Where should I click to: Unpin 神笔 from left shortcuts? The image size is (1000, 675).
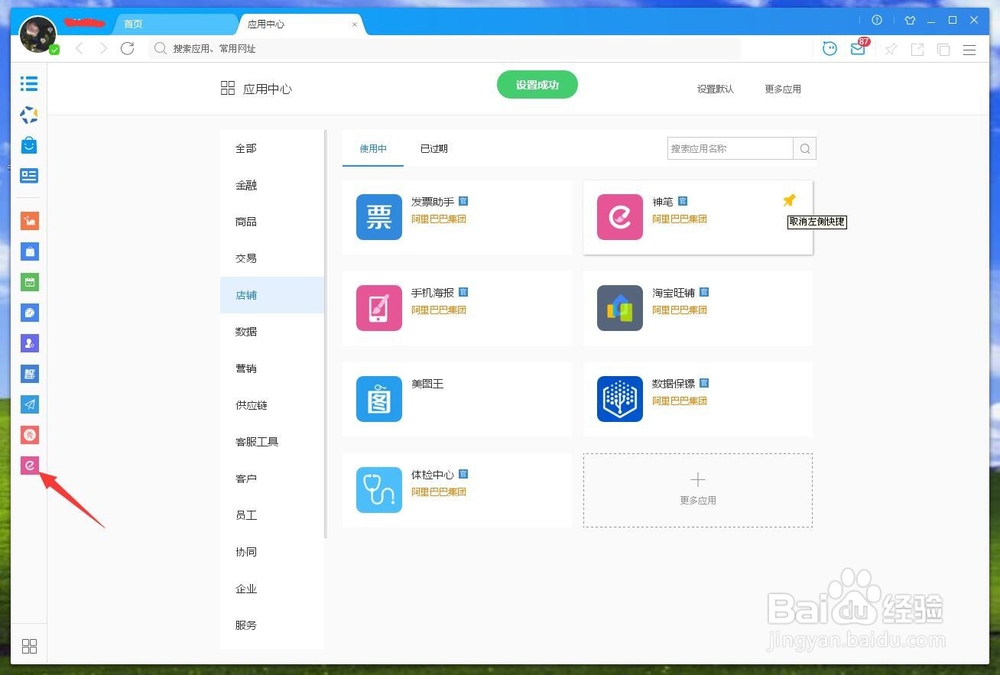[790, 200]
